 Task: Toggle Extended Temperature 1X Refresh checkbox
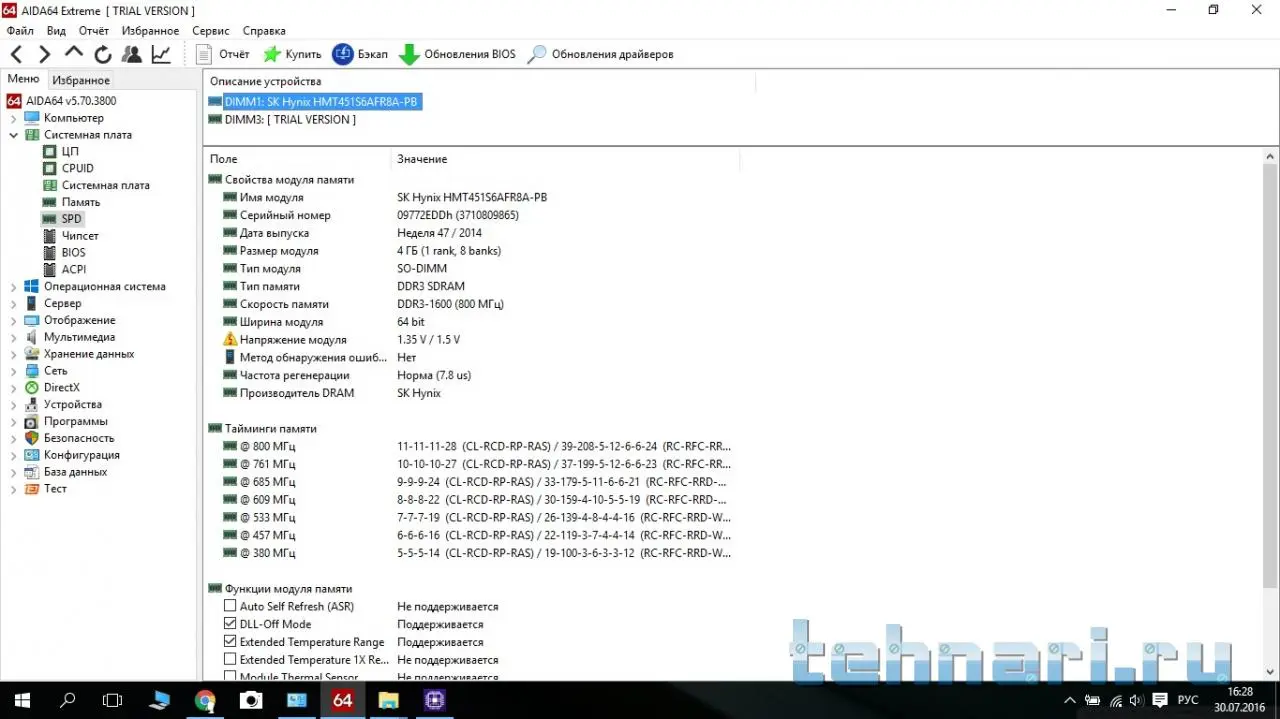coord(230,660)
